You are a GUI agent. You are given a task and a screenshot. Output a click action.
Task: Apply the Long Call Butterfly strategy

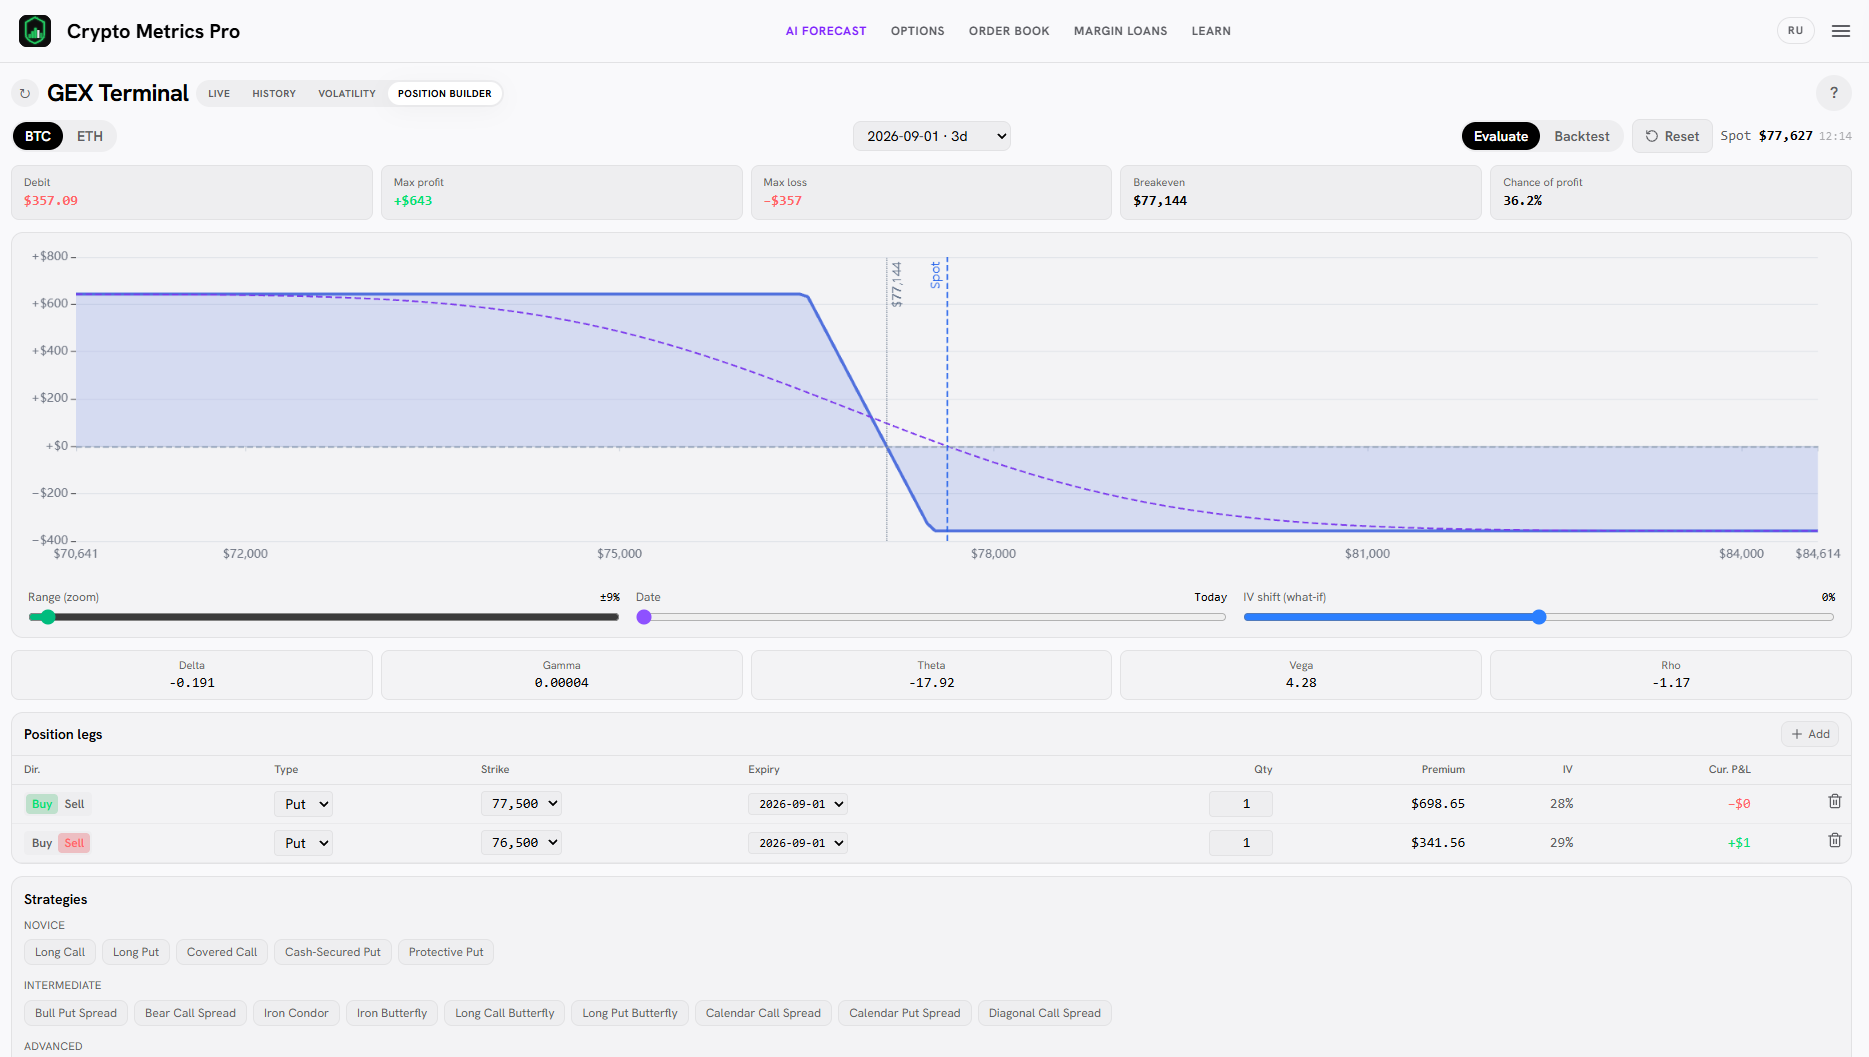point(505,1013)
